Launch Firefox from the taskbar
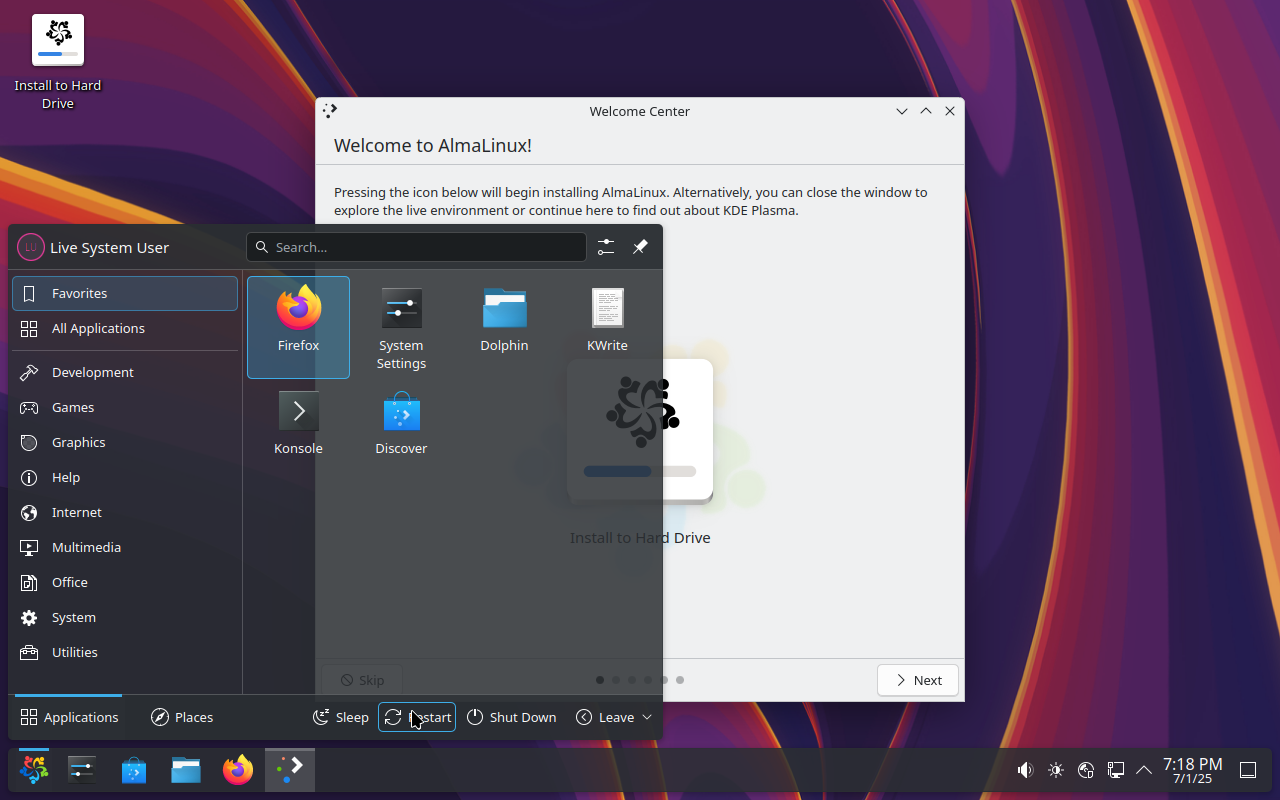The height and width of the screenshot is (800, 1280). [x=238, y=770]
